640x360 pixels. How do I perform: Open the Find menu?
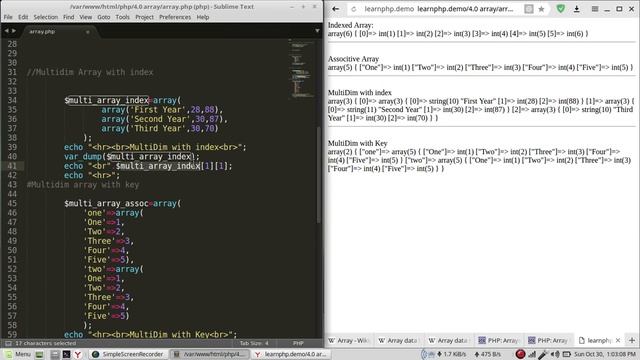pos(69,17)
